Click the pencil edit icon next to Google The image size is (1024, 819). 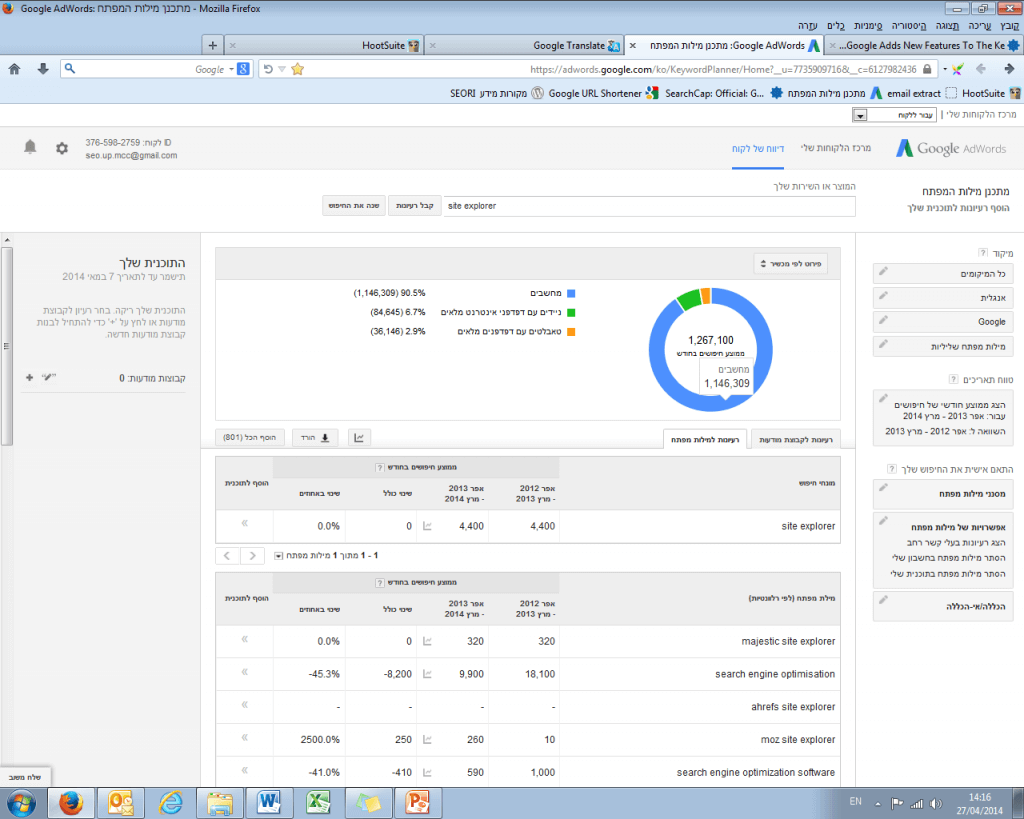[x=883, y=320]
